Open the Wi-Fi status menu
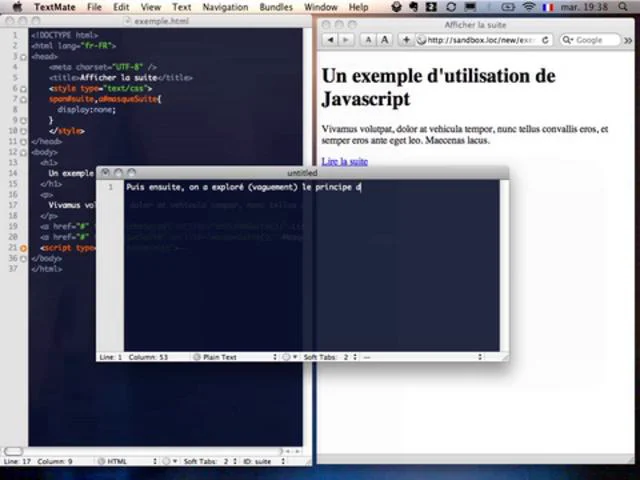 coord(529,7)
